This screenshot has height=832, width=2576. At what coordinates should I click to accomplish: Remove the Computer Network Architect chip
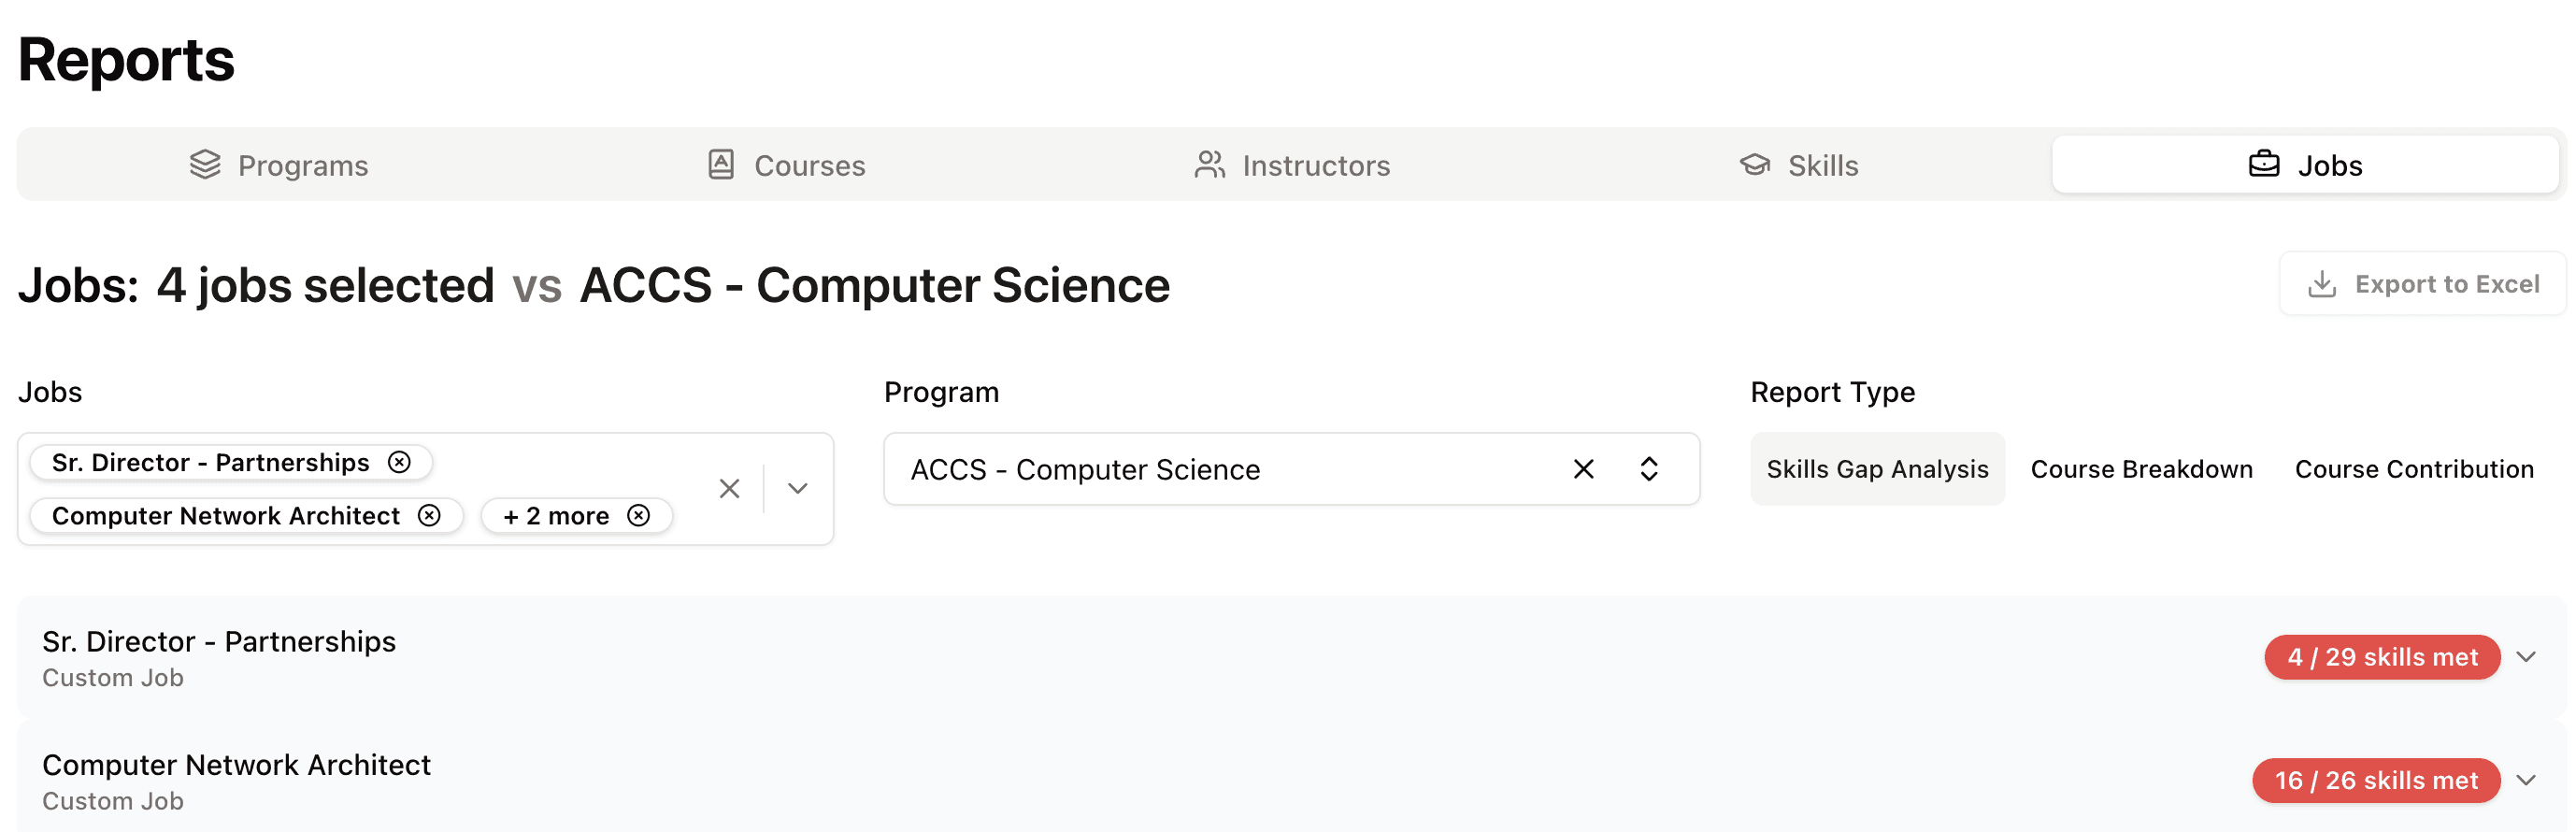(x=429, y=515)
